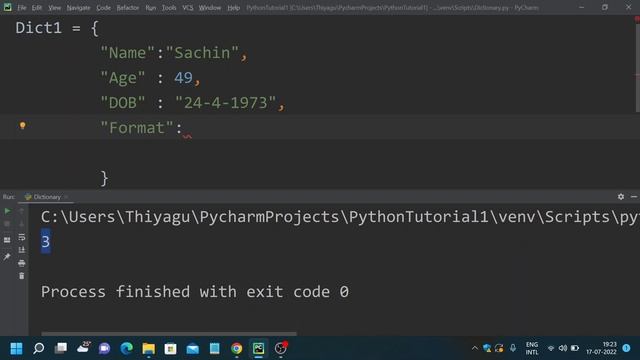Hide the Run panel with minus icon
This screenshot has height=360, width=640.
pos(634,197)
